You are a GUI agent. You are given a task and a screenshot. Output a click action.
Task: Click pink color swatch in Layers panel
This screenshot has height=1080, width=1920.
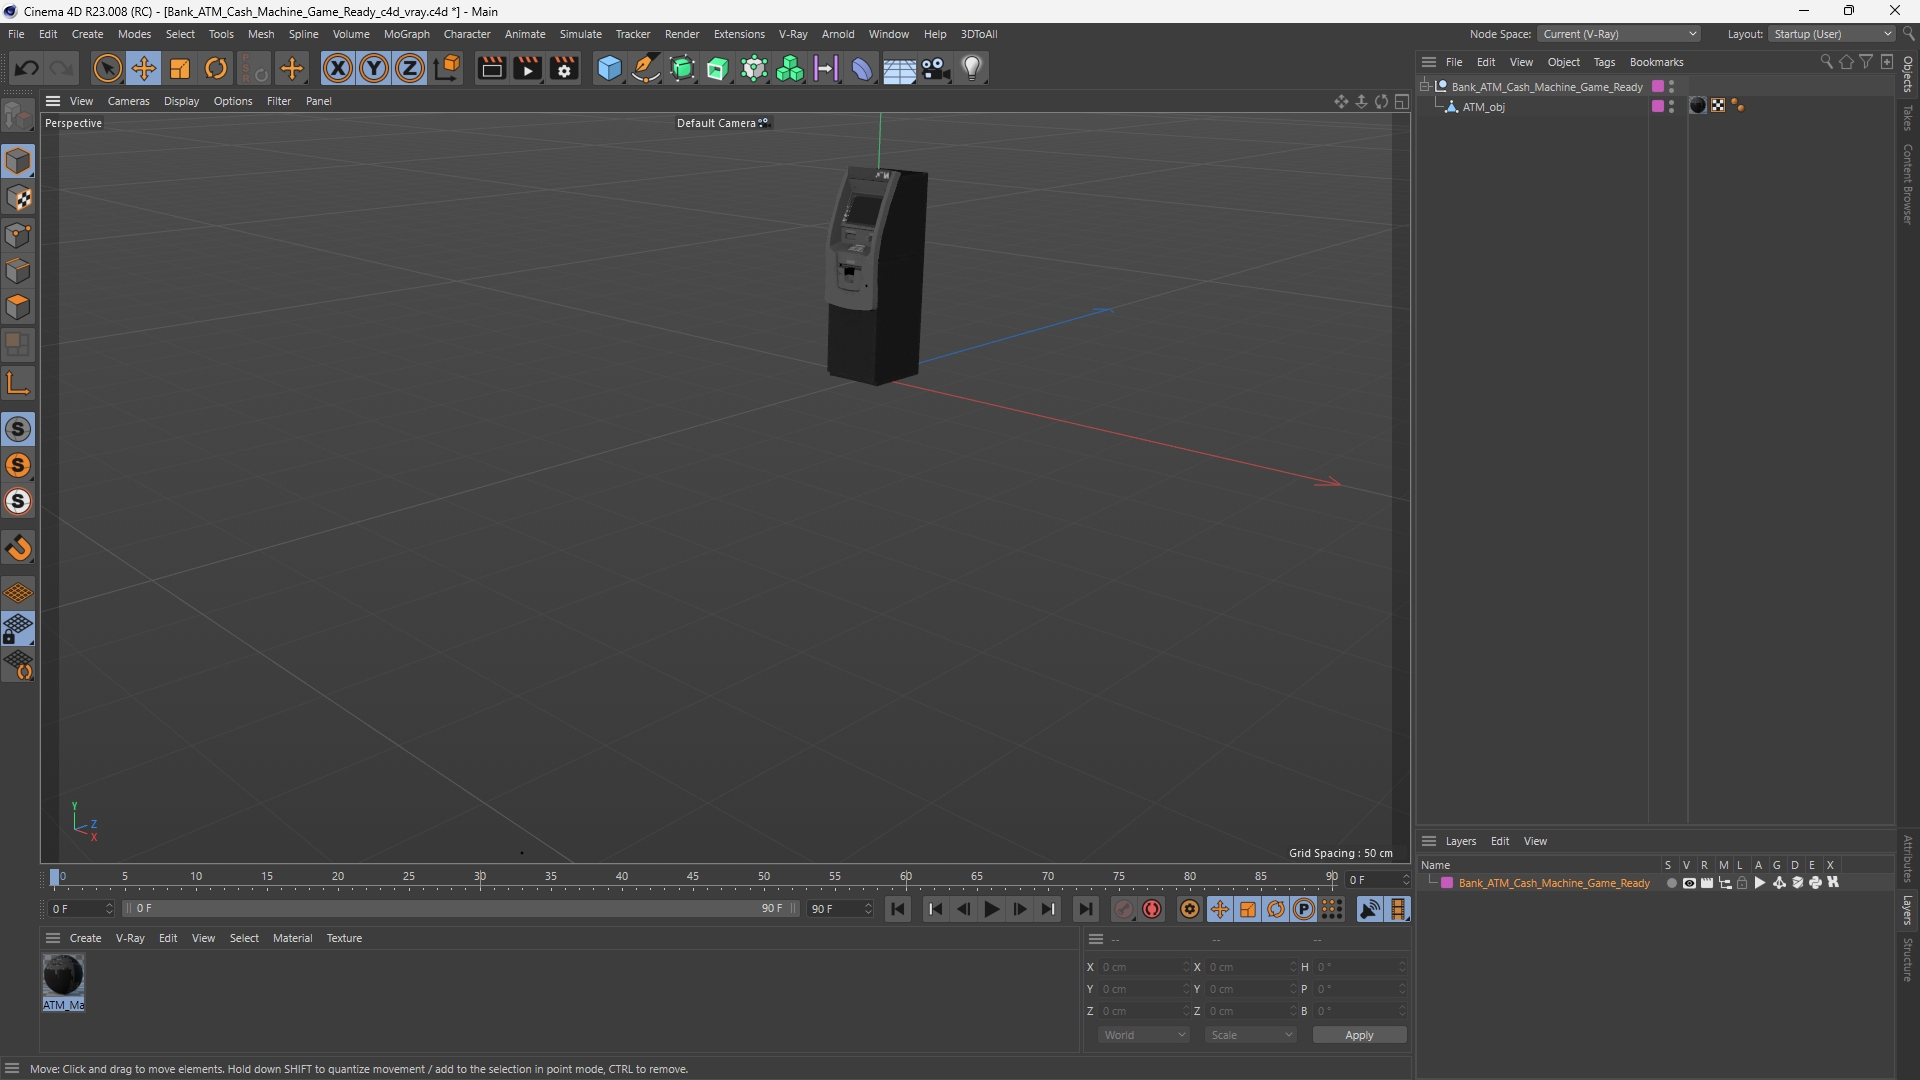click(1446, 883)
